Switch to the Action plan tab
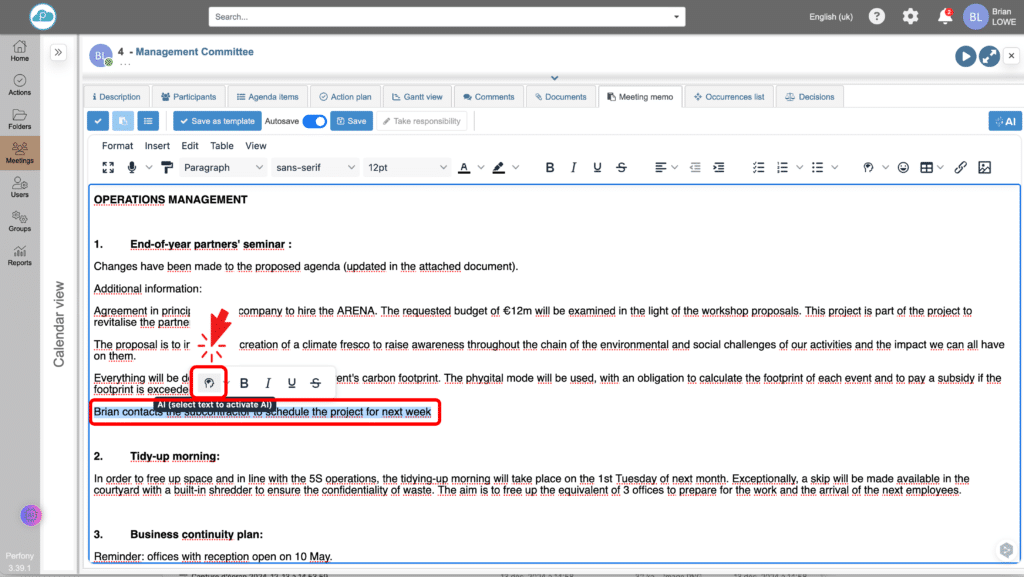Viewport: 1024px width, 577px height. [344, 97]
